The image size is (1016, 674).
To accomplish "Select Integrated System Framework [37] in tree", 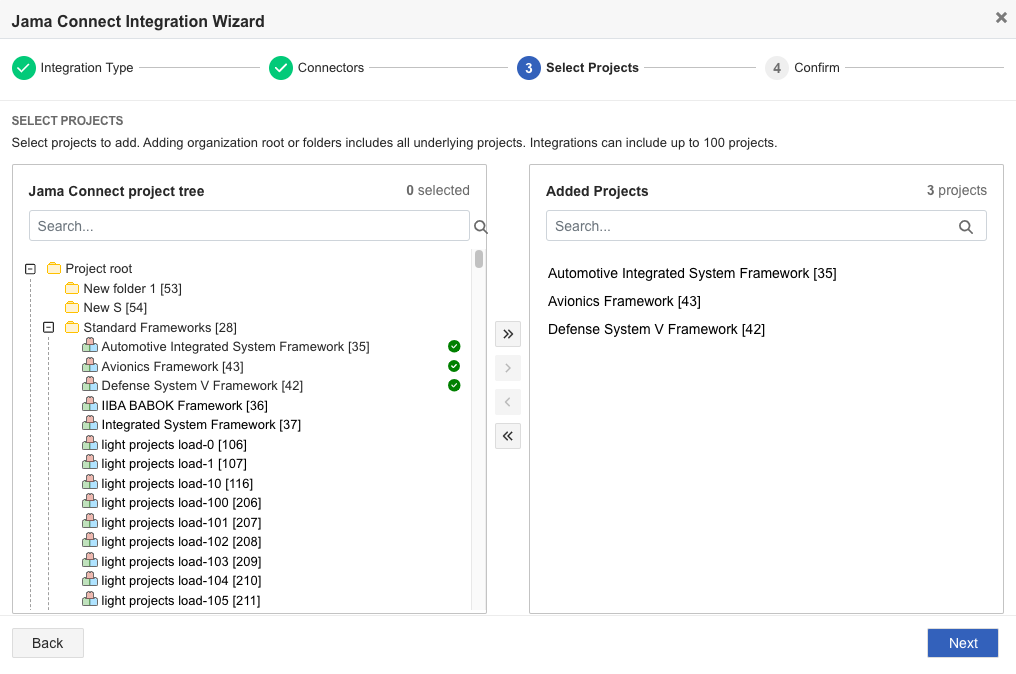I will coord(202,425).
